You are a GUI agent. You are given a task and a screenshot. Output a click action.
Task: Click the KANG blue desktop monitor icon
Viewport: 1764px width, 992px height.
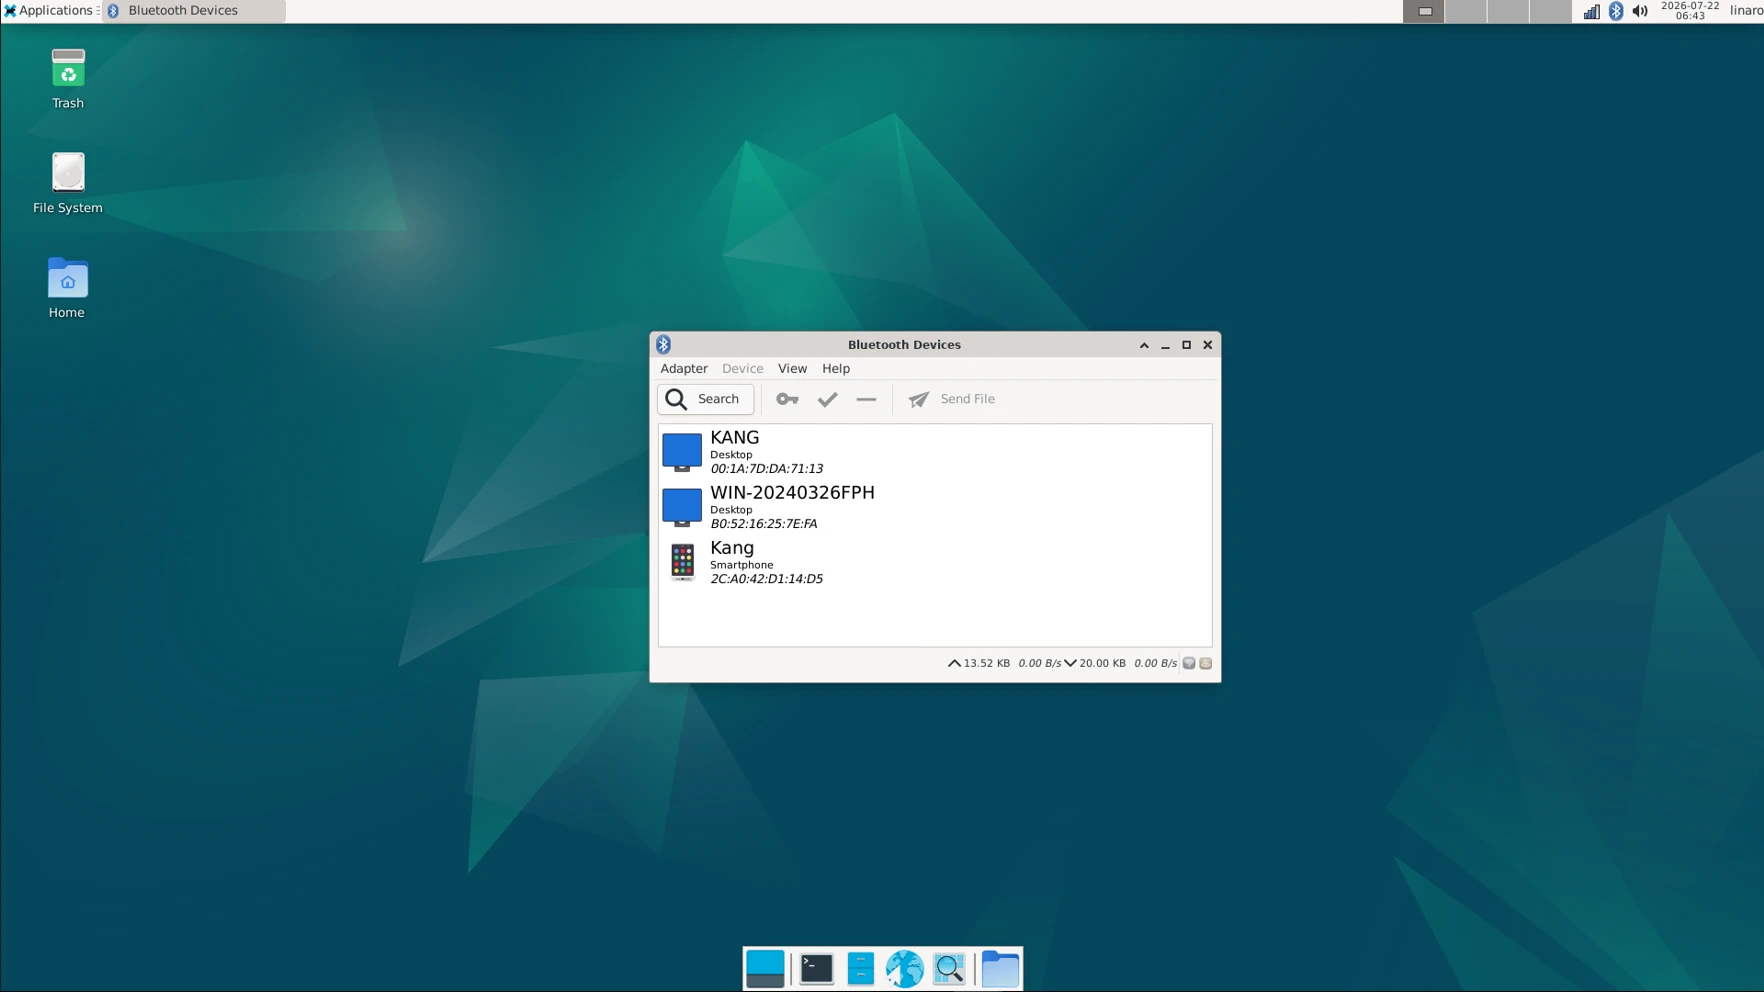point(682,452)
